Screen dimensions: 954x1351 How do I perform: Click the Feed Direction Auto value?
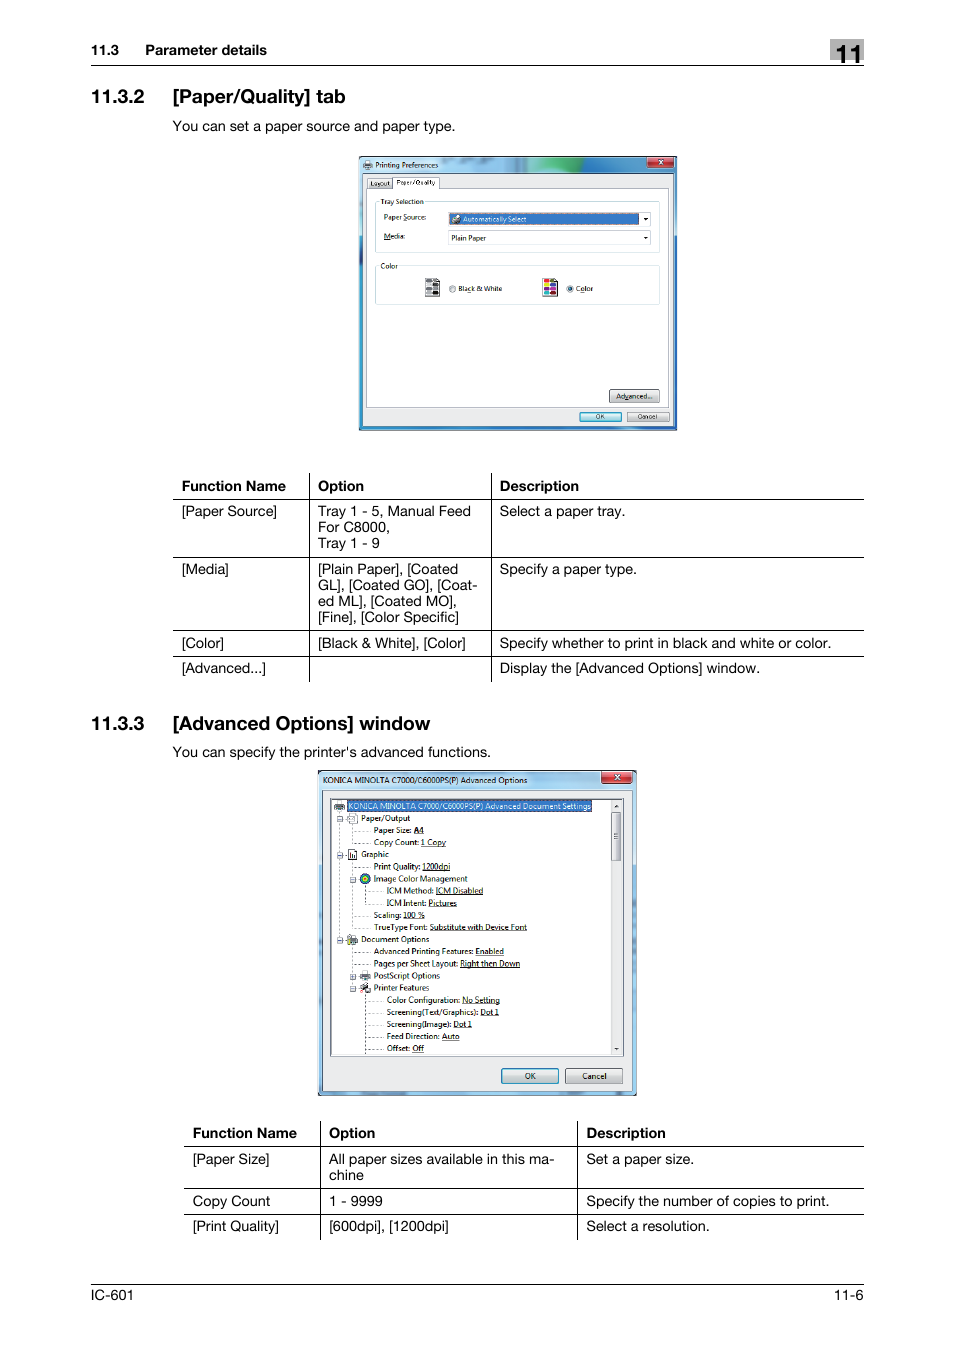(451, 1037)
